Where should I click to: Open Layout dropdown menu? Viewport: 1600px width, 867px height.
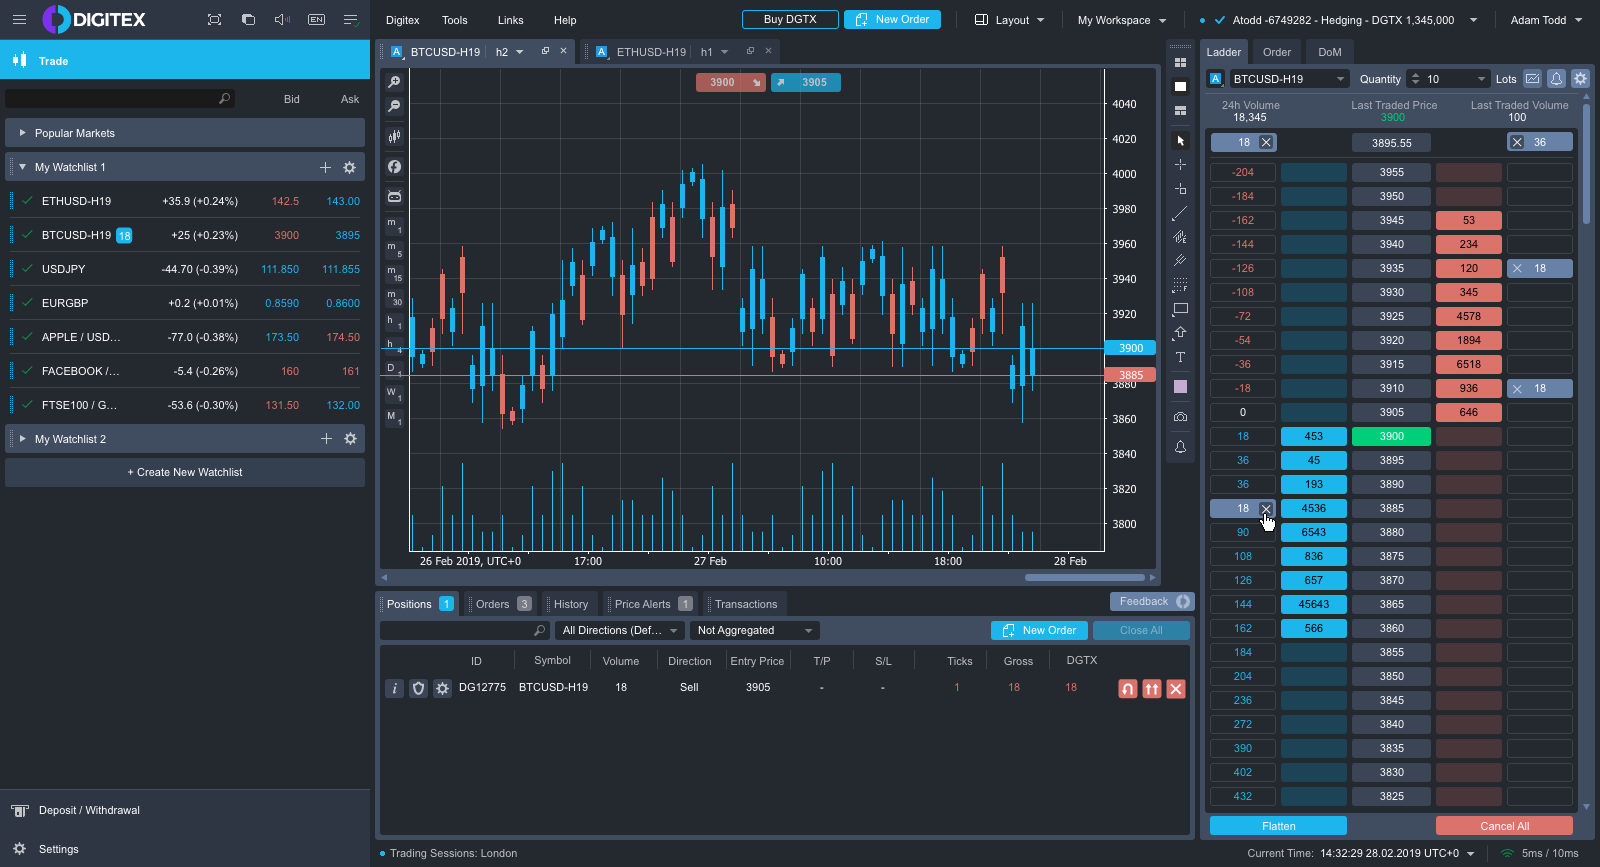click(1010, 20)
